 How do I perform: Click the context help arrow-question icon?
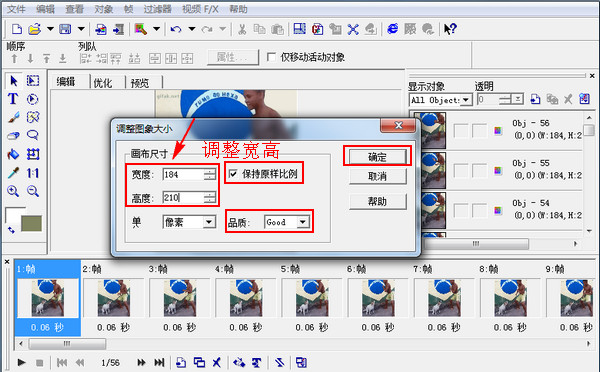pos(450,29)
